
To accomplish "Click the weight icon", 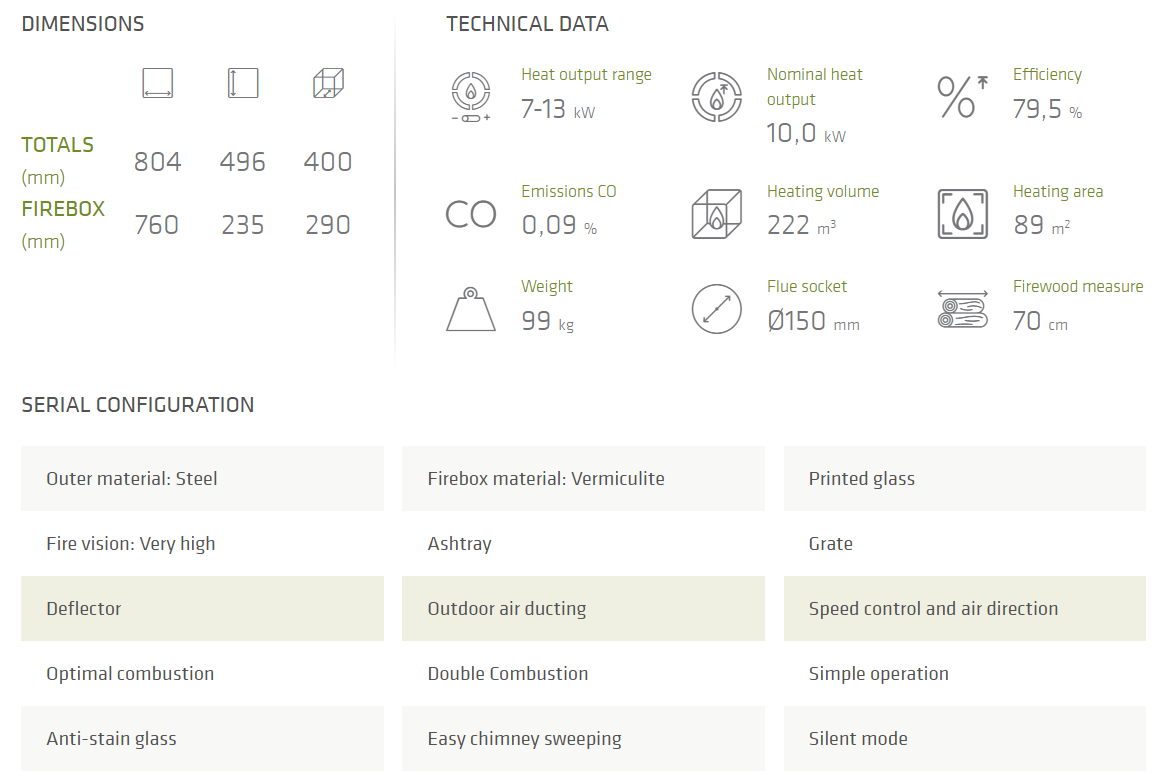I will [471, 309].
